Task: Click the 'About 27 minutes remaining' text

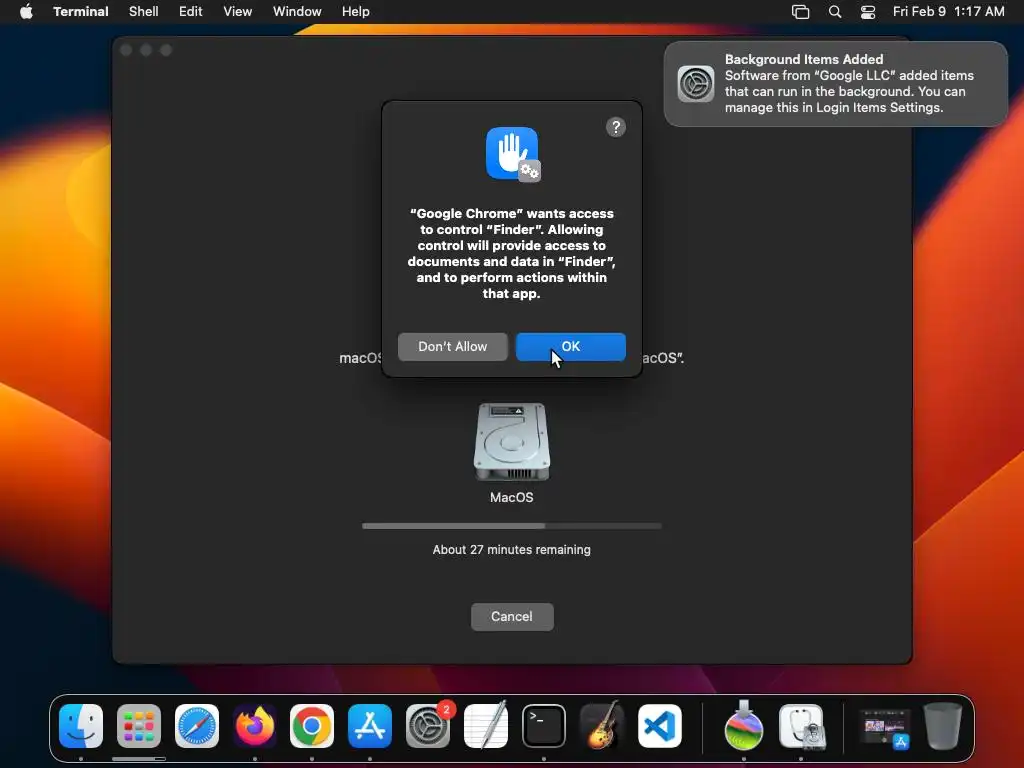Action: click(x=512, y=550)
